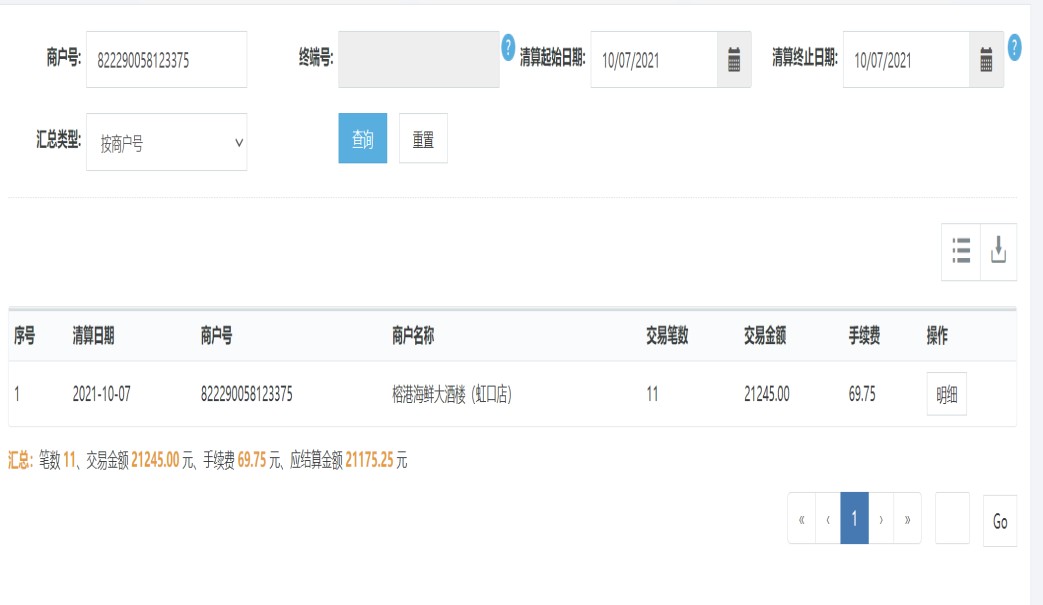This screenshot has height=605, width=1043.
Task: Go to last page with » button
Action: (907, 519)
